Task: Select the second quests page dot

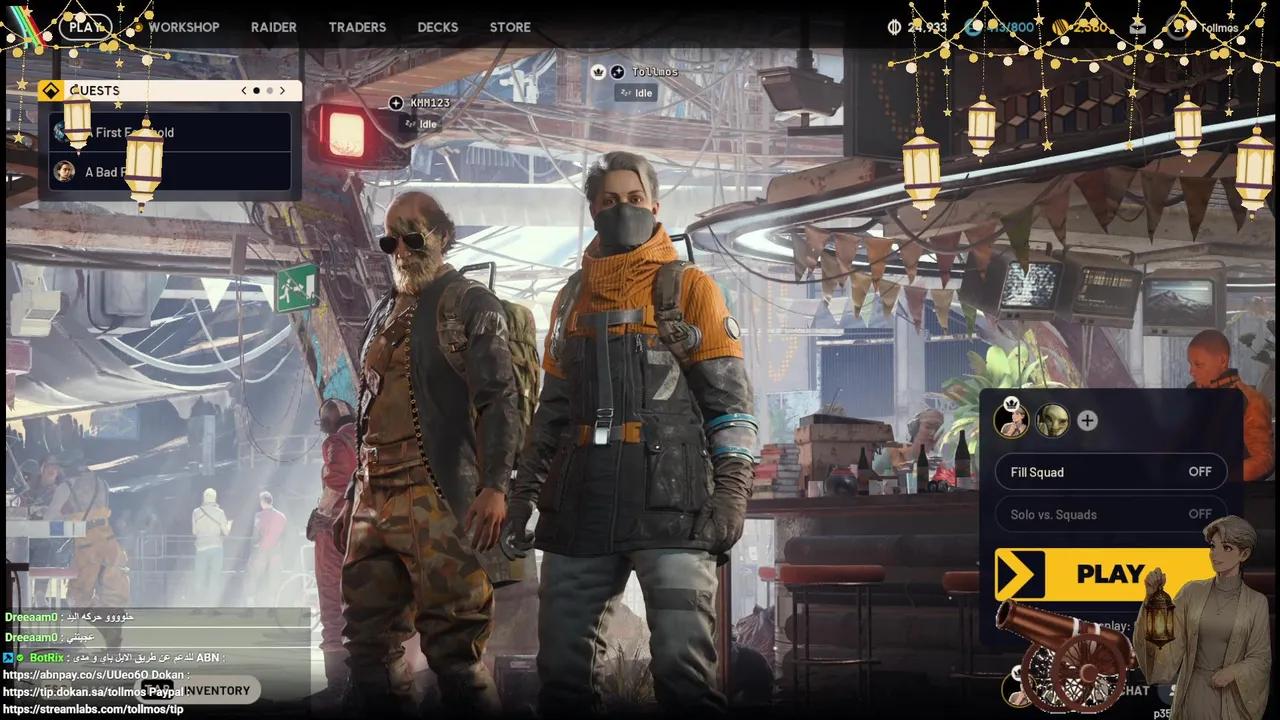Action: [x=269, y=90]
